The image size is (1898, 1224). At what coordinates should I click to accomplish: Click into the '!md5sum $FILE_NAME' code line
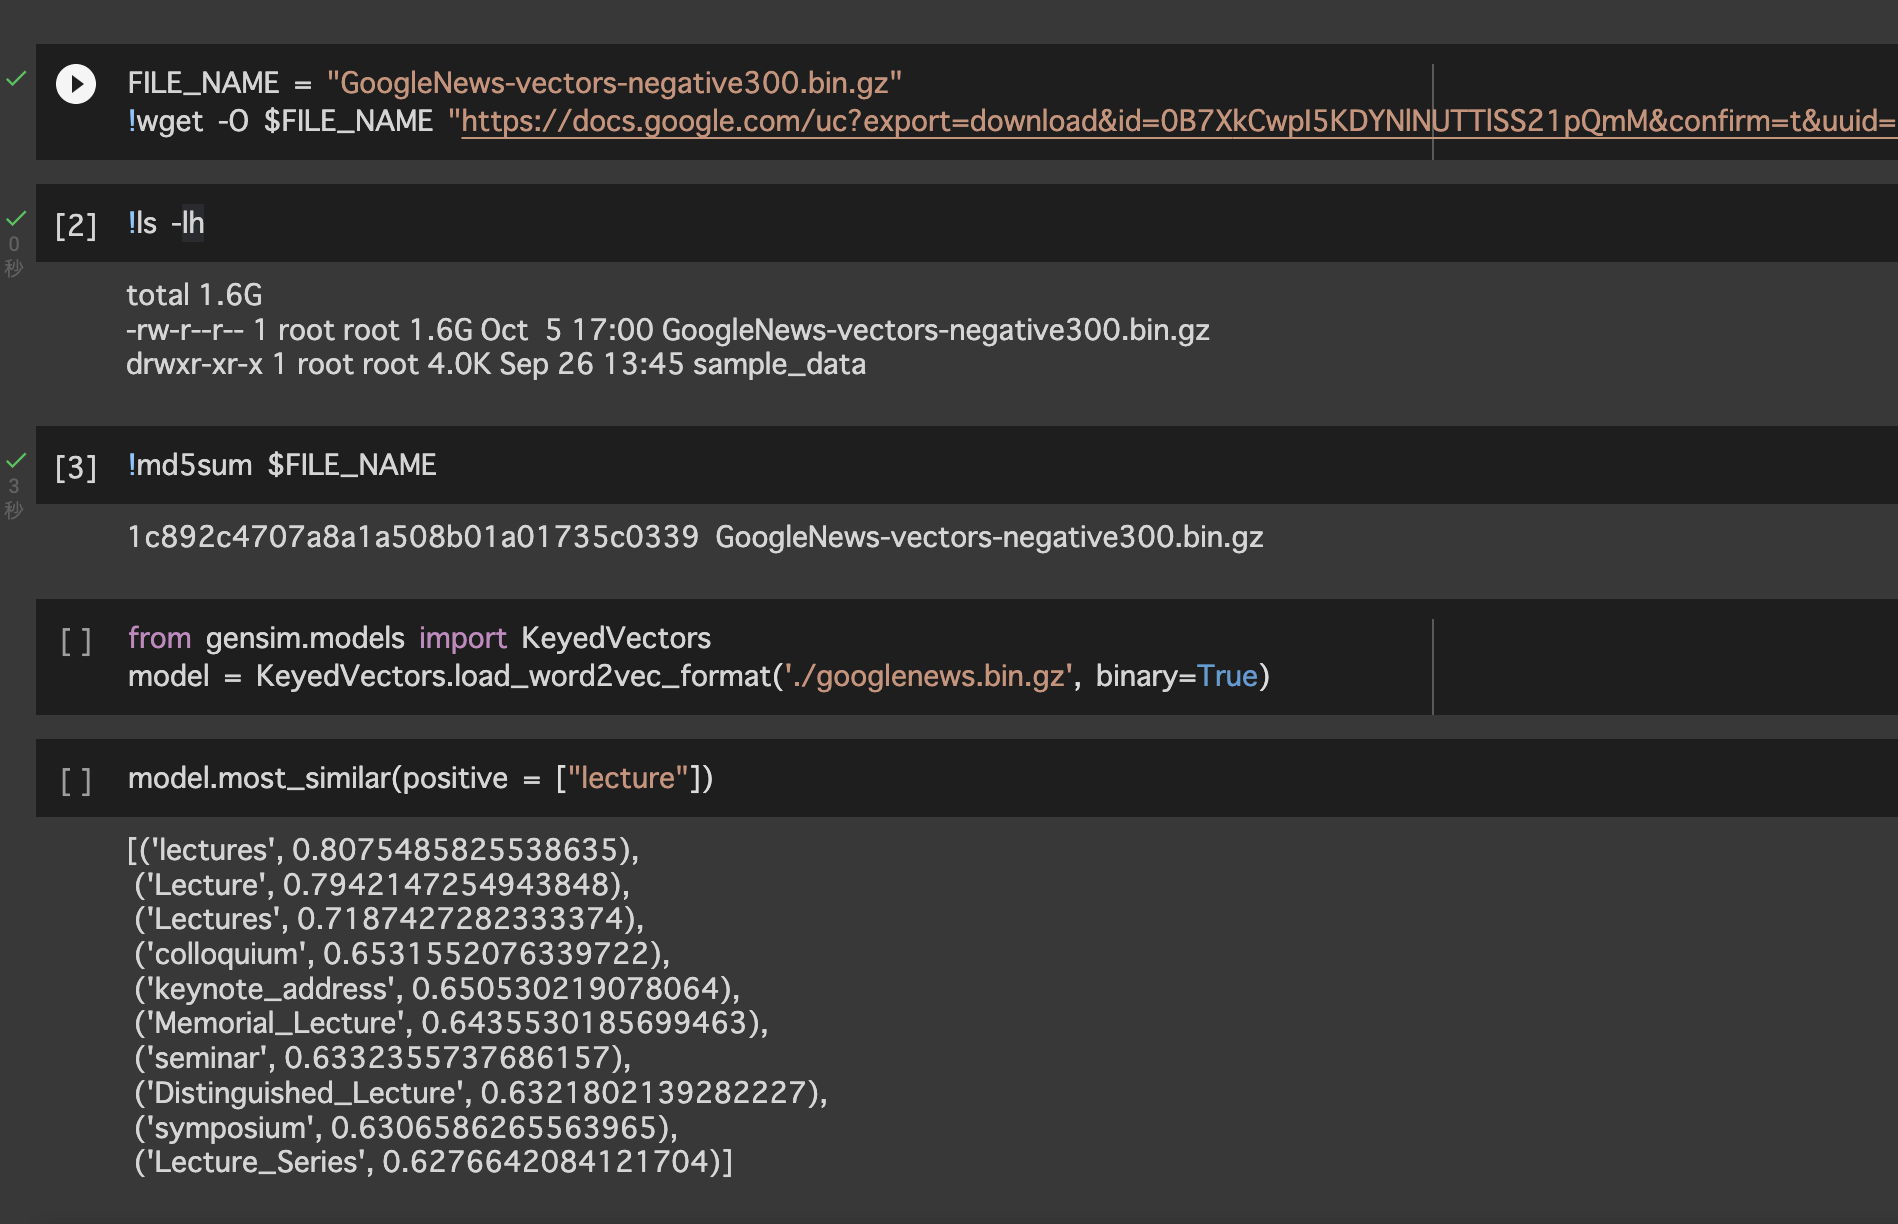pos(282,465)
